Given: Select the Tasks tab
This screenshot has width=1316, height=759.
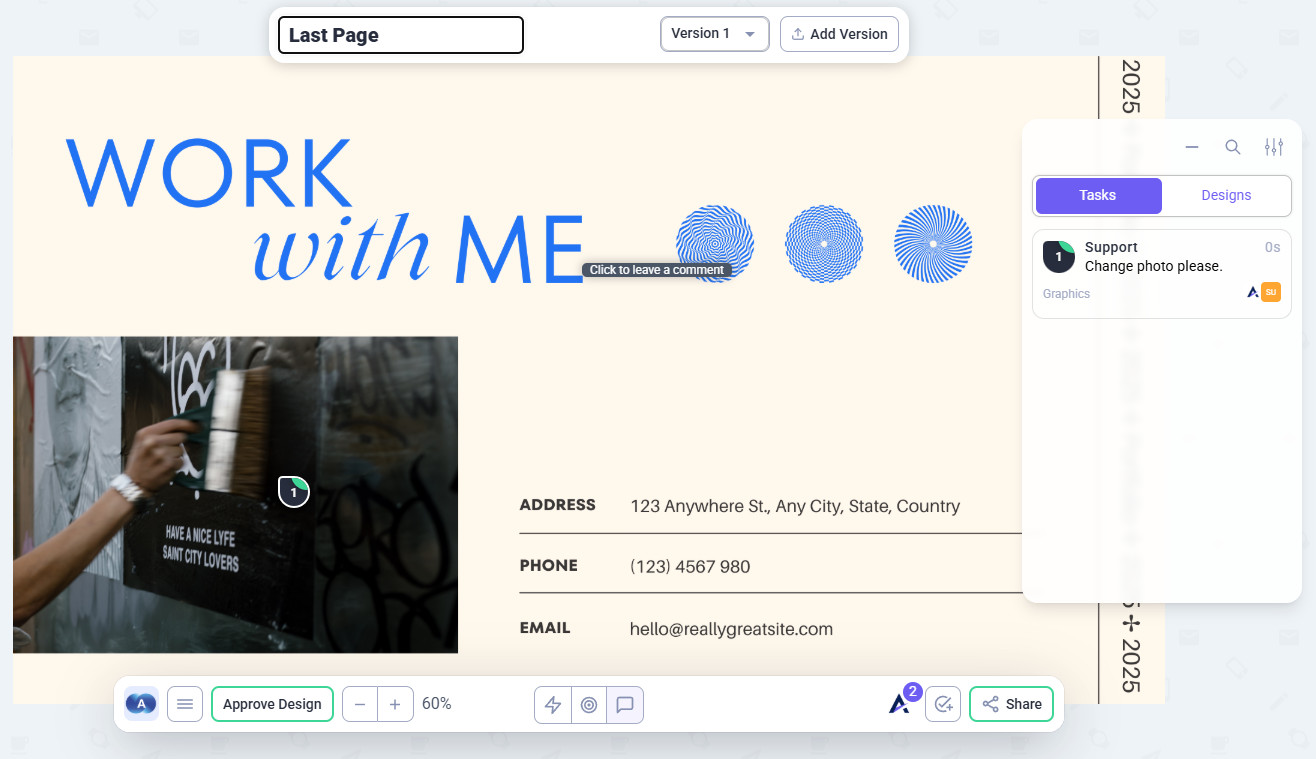Looking at the screenshot, I should [x=1098, y=195].
